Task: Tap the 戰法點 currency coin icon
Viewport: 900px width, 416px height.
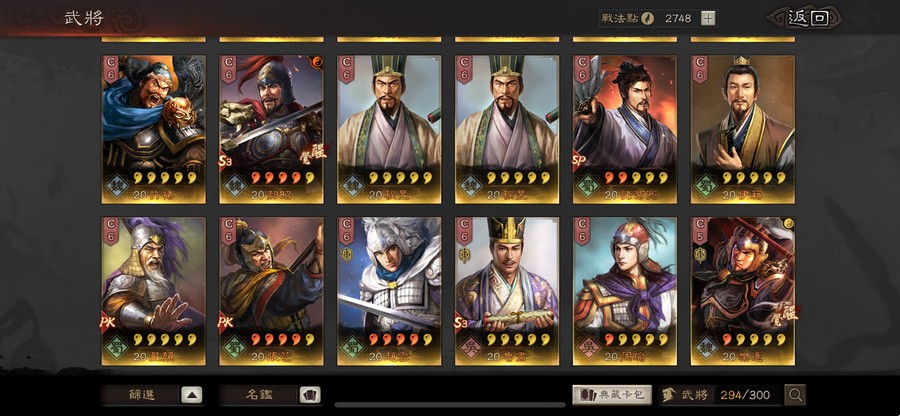Action: pos(647,18)
